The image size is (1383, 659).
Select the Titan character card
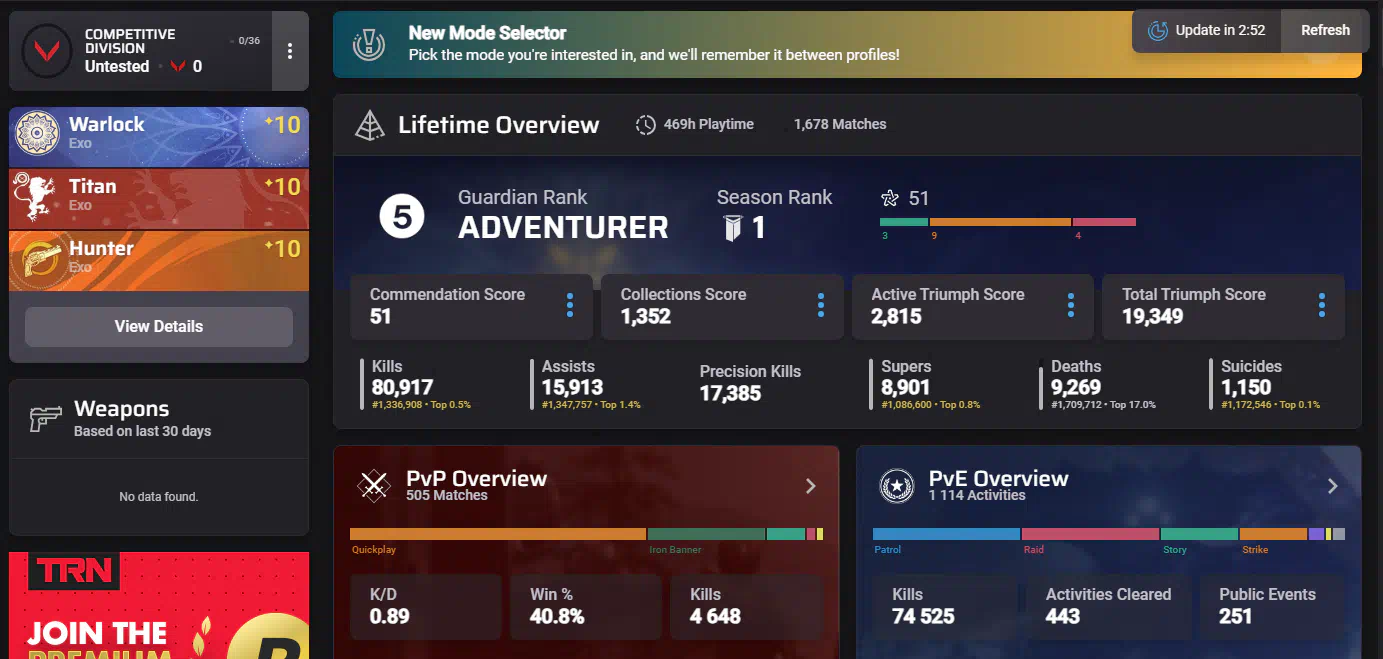coord(159,198)
